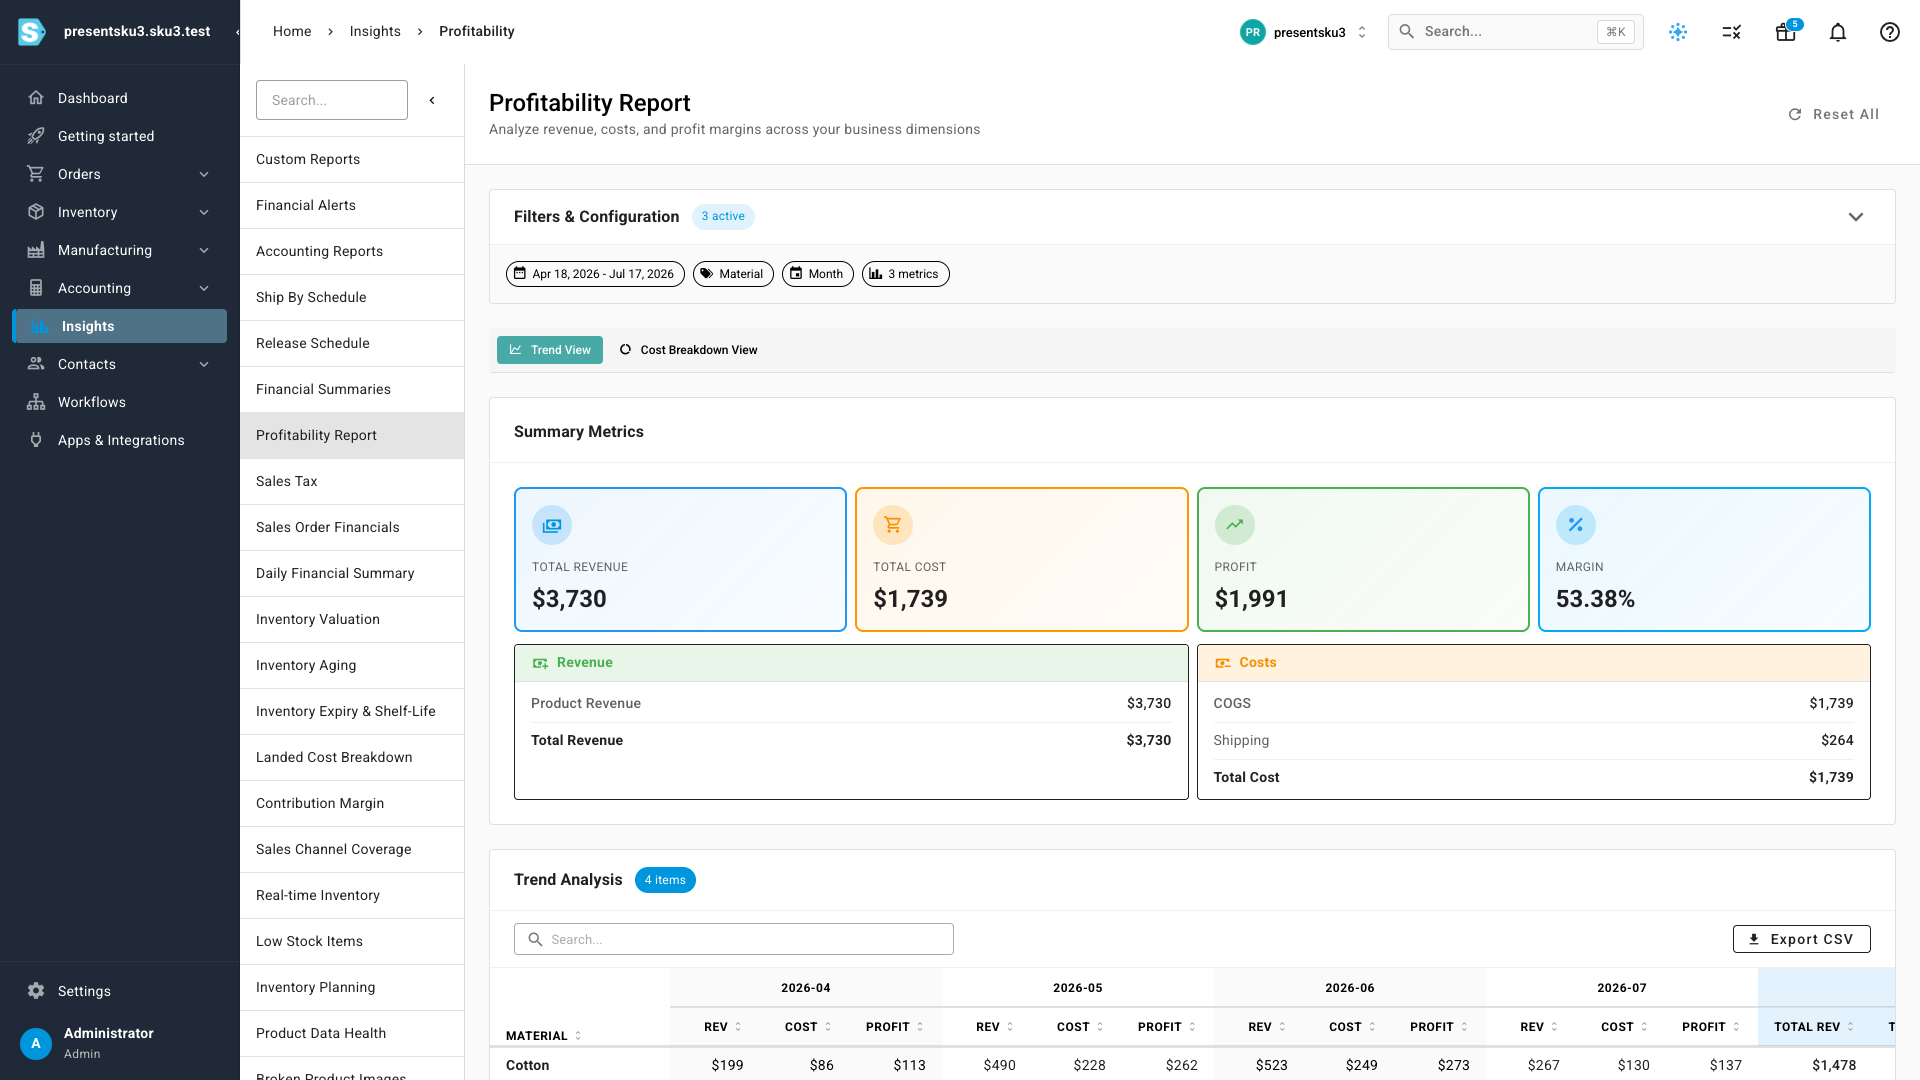
Task: Click the Profit trending-up icon
Action: pos(1235,525)
